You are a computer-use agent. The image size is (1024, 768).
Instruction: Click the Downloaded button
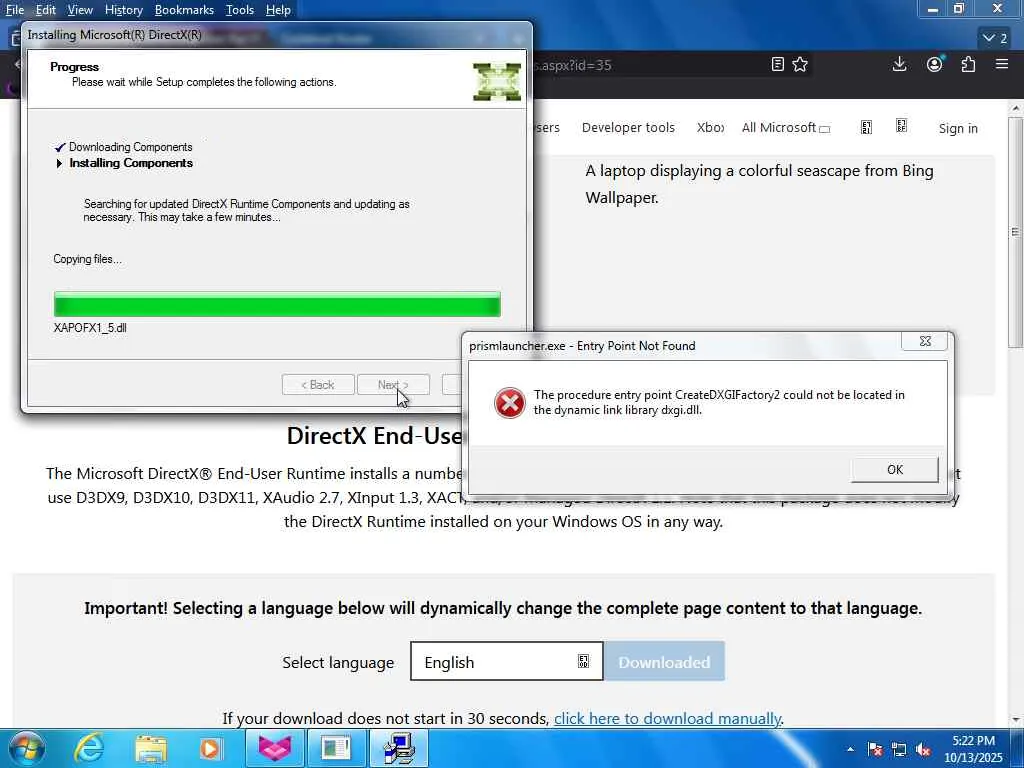click(664, 662)
